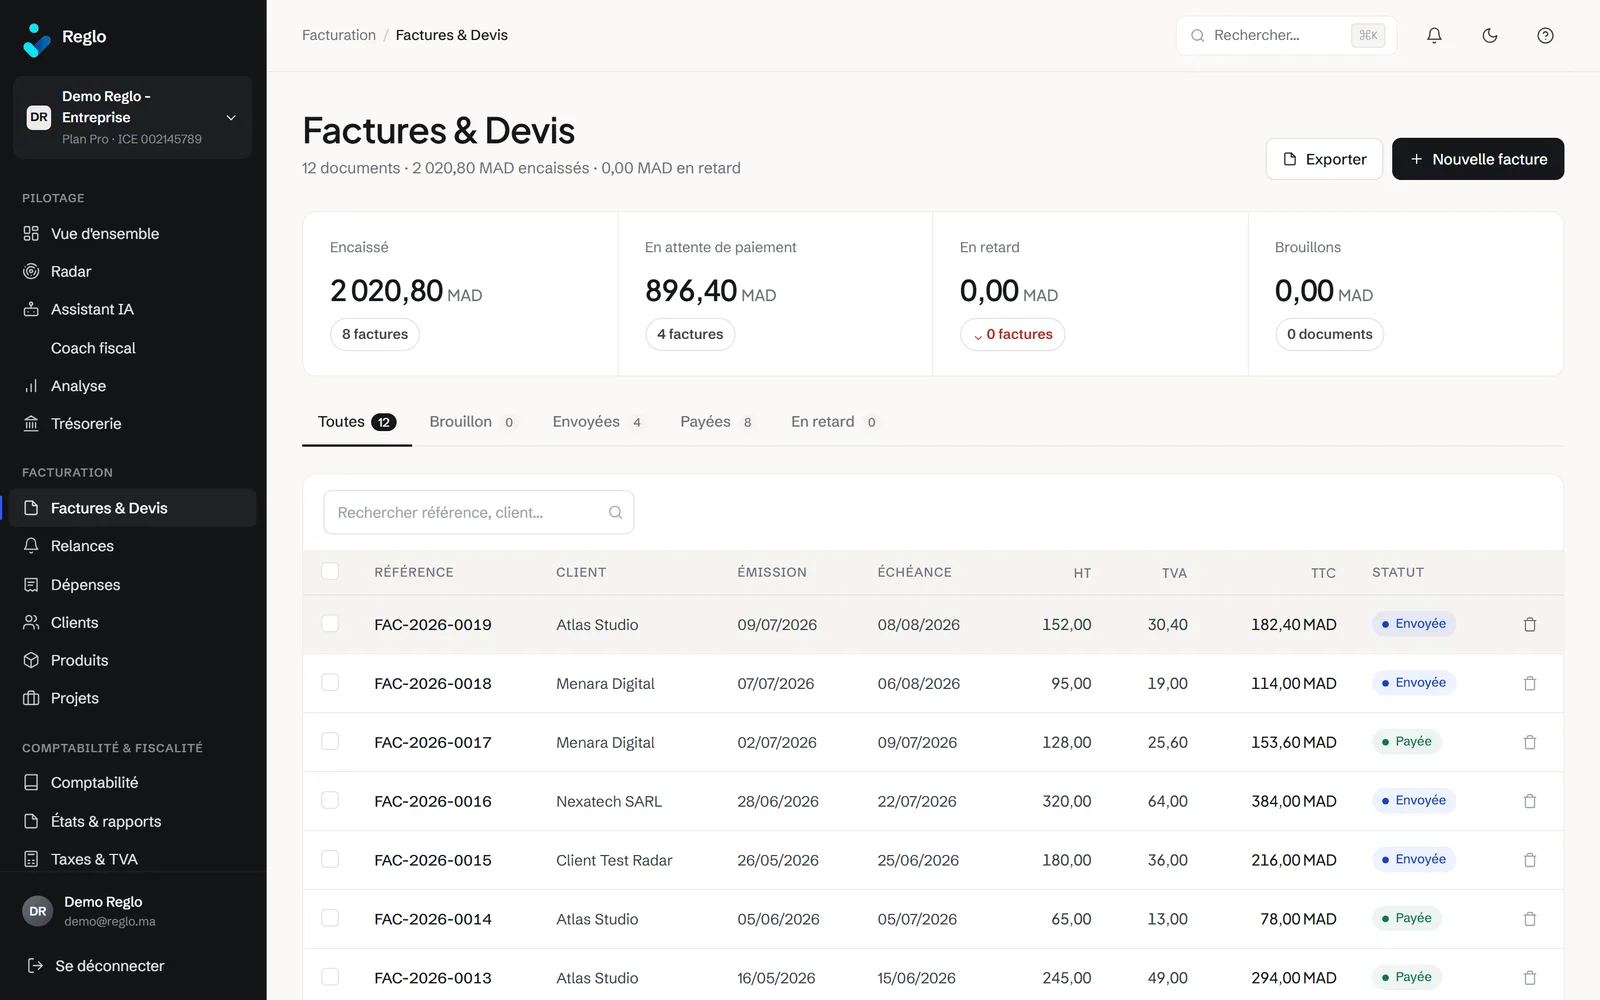The width and height of the screenshot is (1600, 1000).
Task: Click the Exporter button
Action: [1324, 159]
